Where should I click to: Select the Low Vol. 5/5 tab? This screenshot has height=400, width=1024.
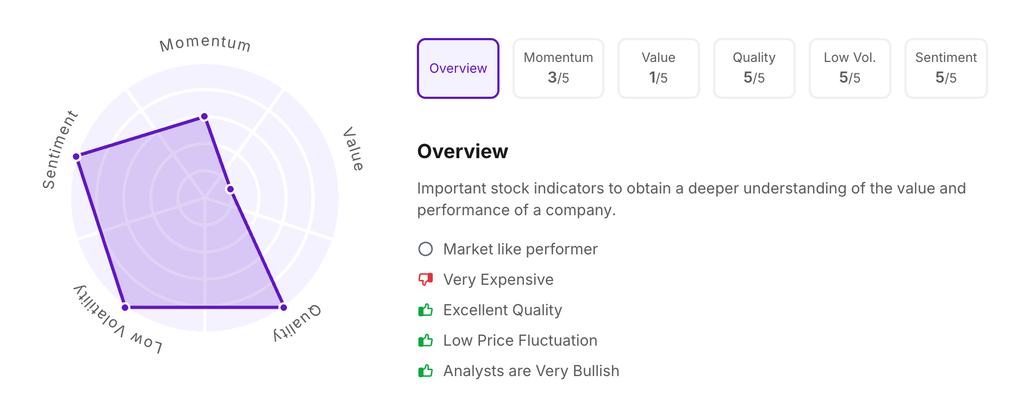pyautogui.click(x=850, y=69)
